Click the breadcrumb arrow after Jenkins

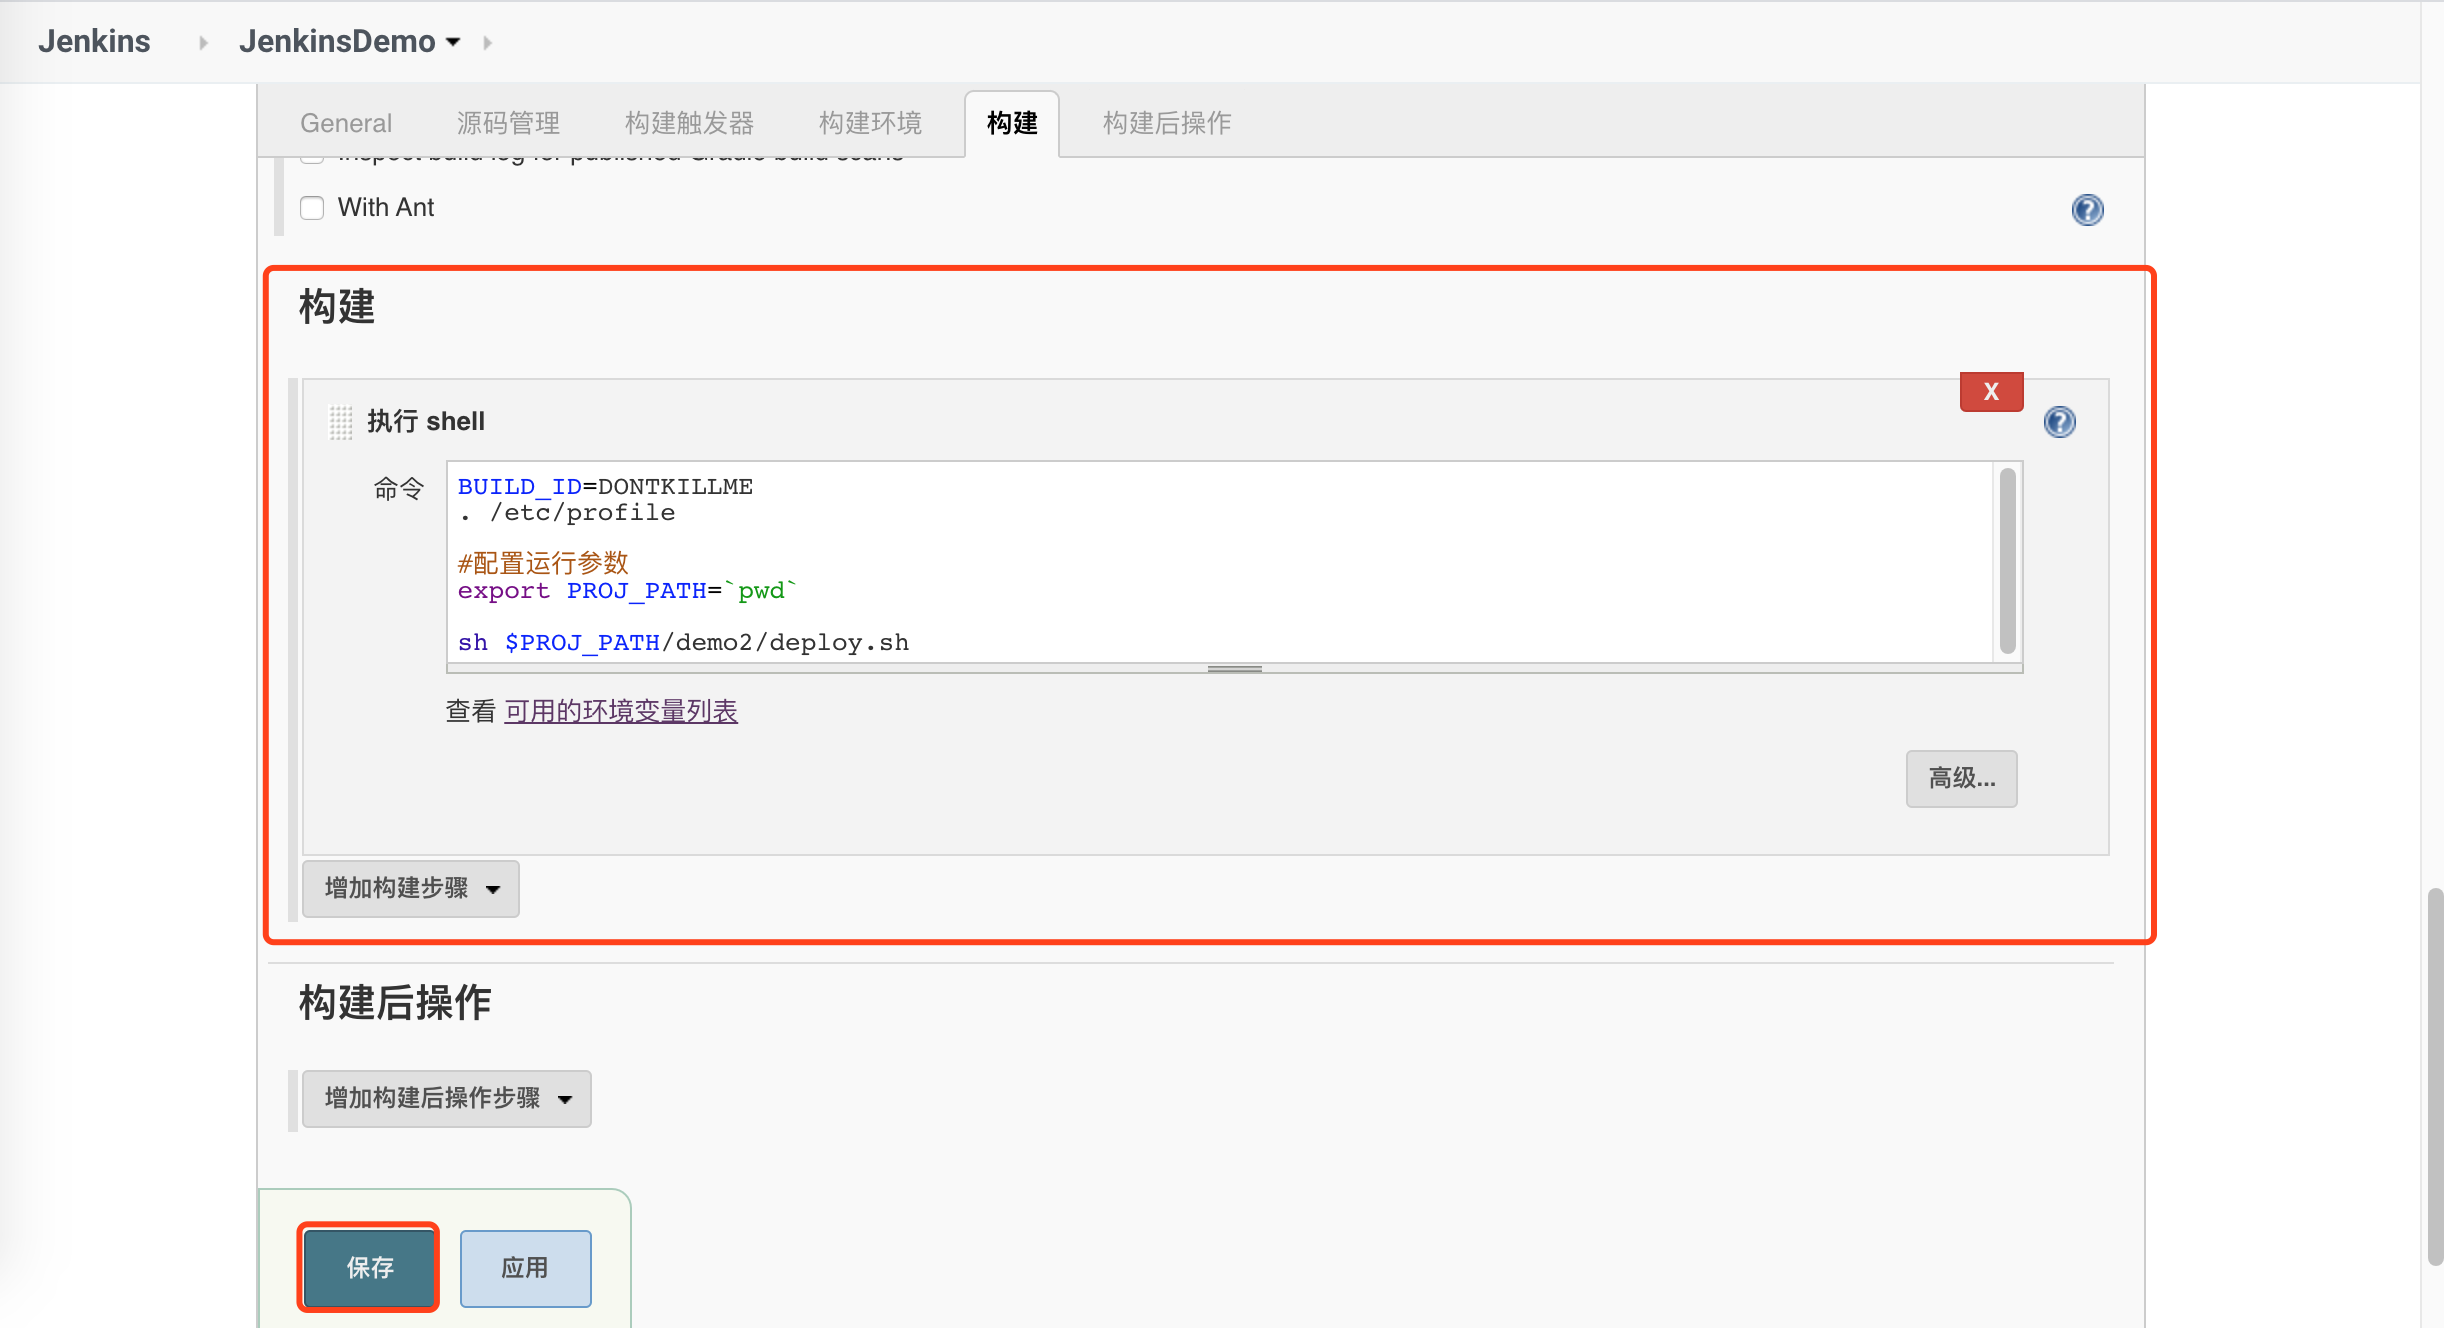(203, 42)
